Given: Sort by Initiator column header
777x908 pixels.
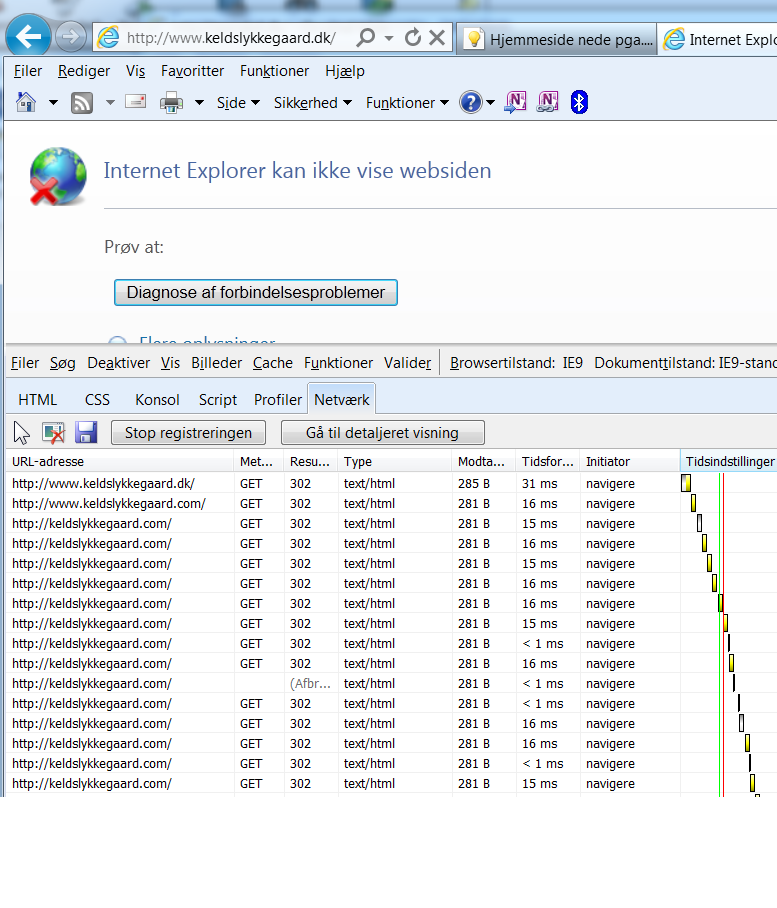Looking at the screenshot, I should click(630, 462).
